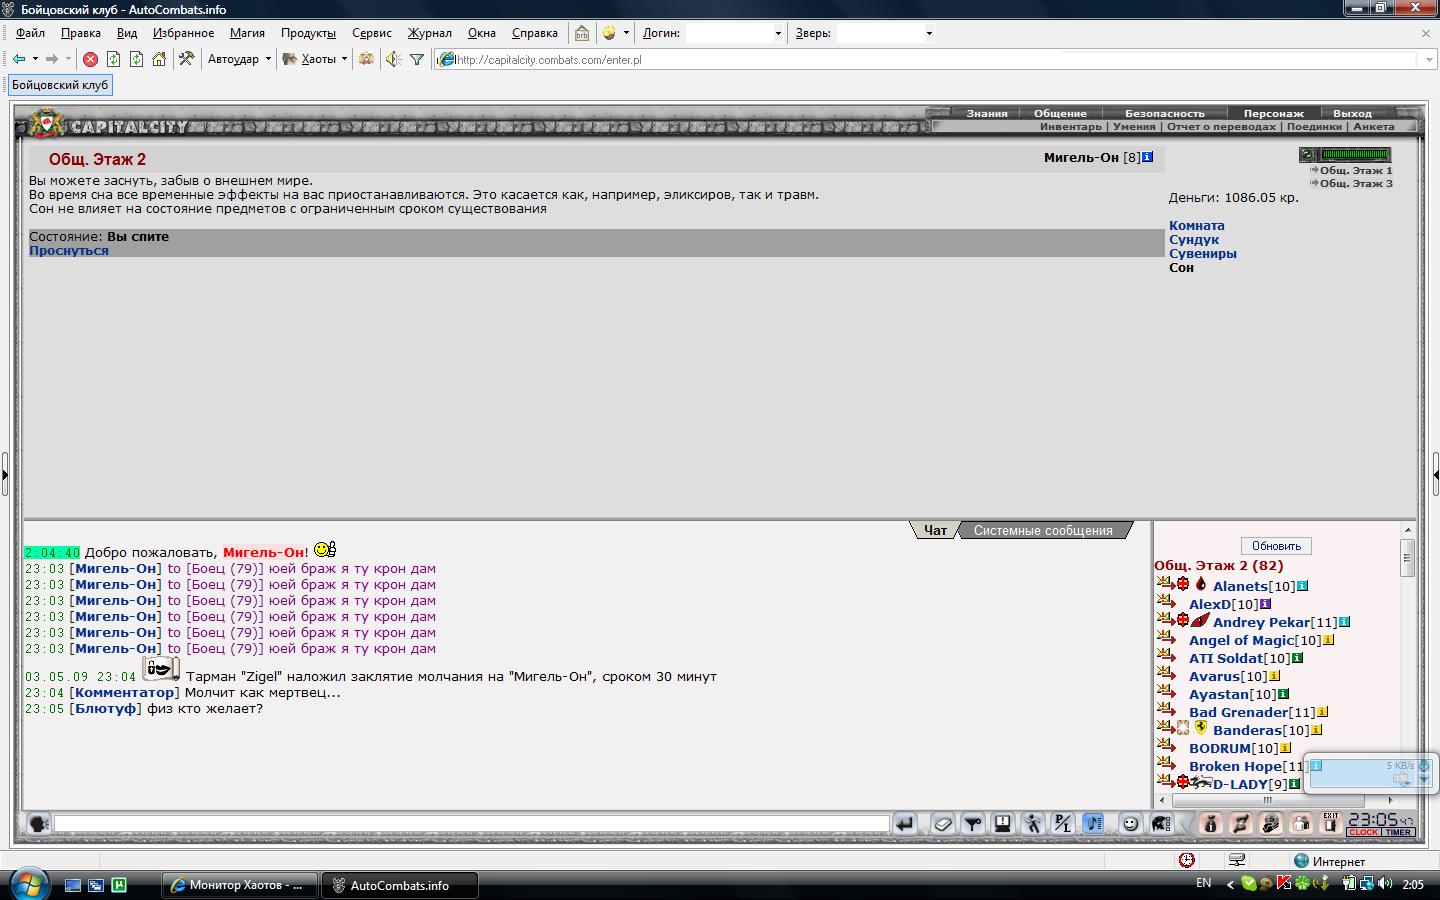1440x900 pixels.
Task: Click the eraser clear chat icon
Action: click(x=942, y=823)
